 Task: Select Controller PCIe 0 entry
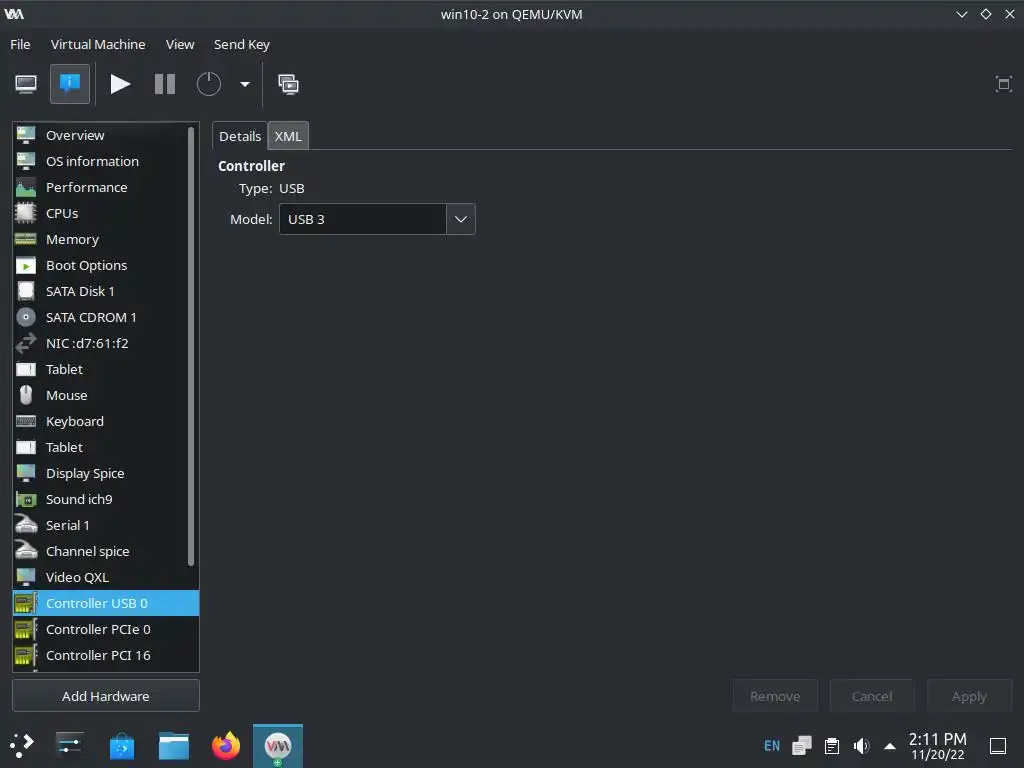[x=106, y=630]
